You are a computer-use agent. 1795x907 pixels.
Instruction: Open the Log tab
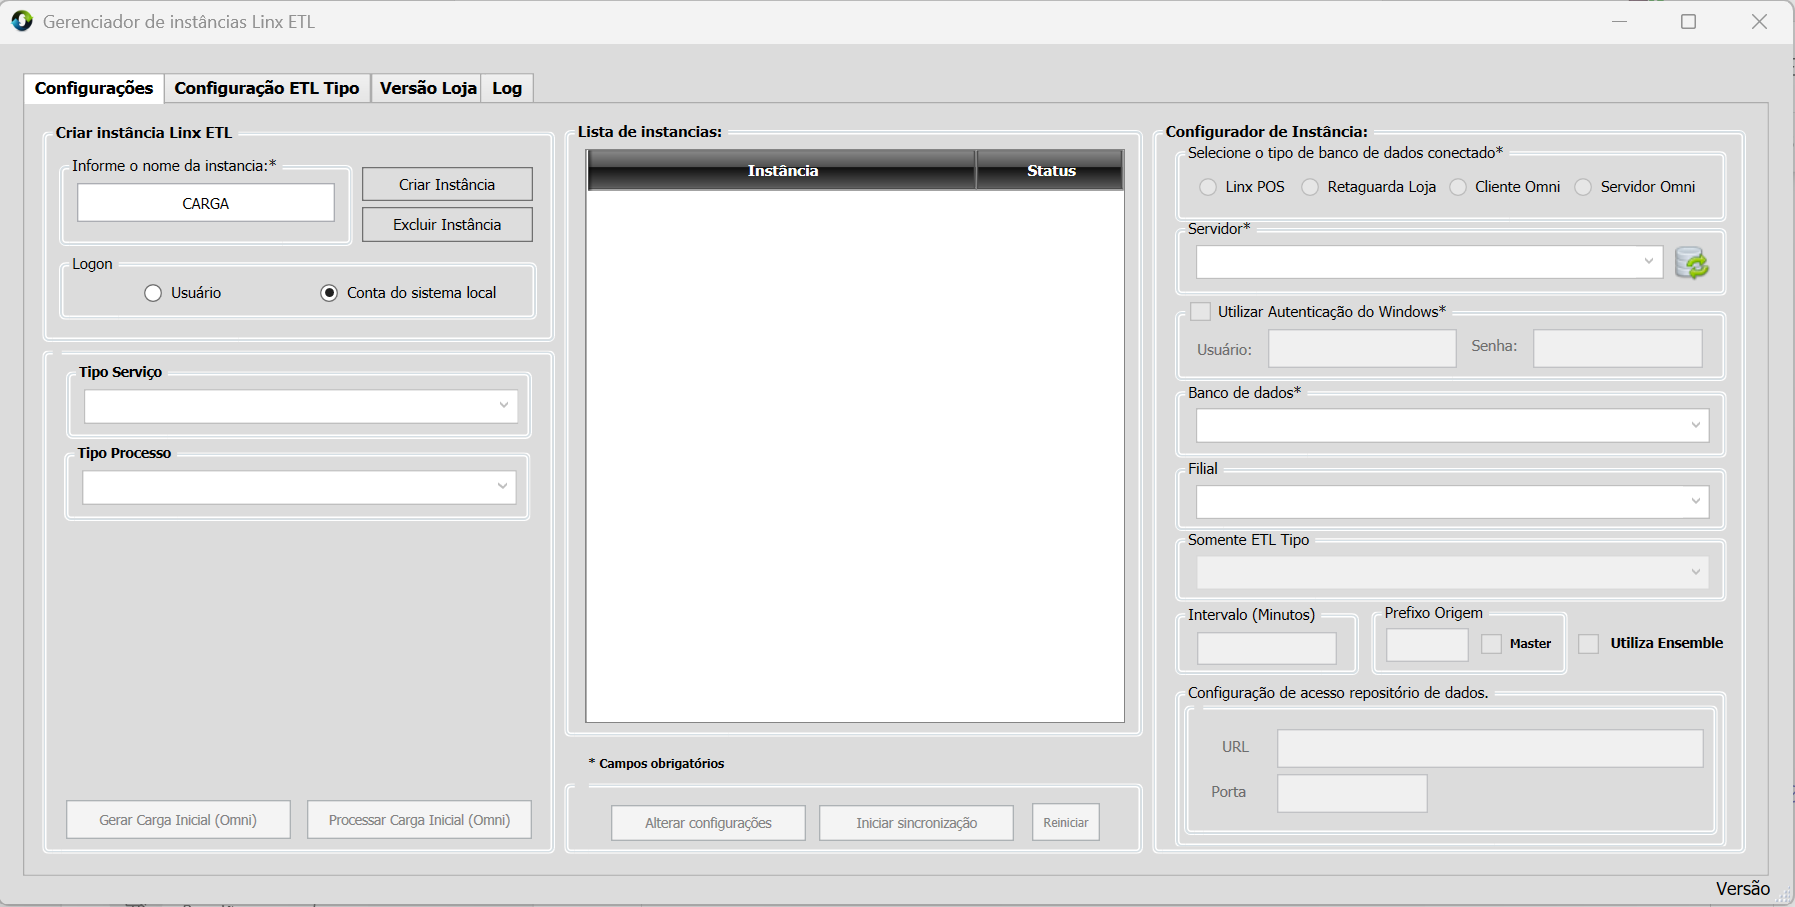(507, 88)
